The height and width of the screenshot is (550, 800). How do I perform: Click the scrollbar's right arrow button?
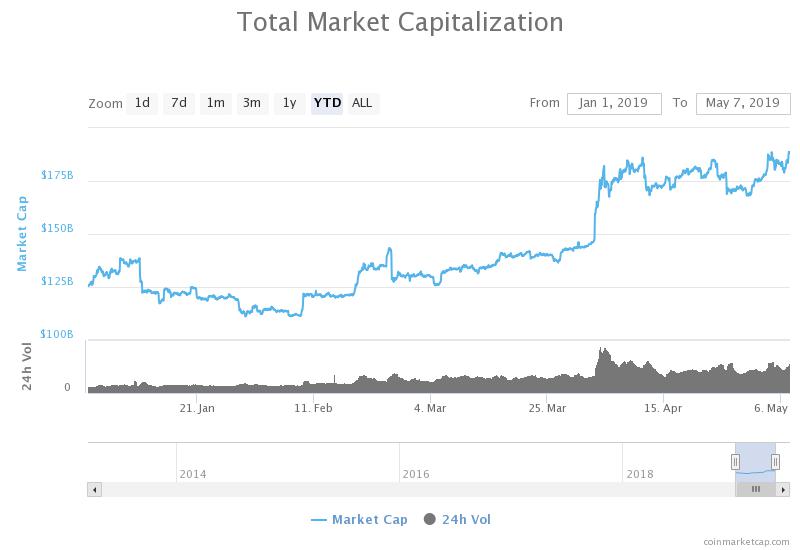click(783, 489)
